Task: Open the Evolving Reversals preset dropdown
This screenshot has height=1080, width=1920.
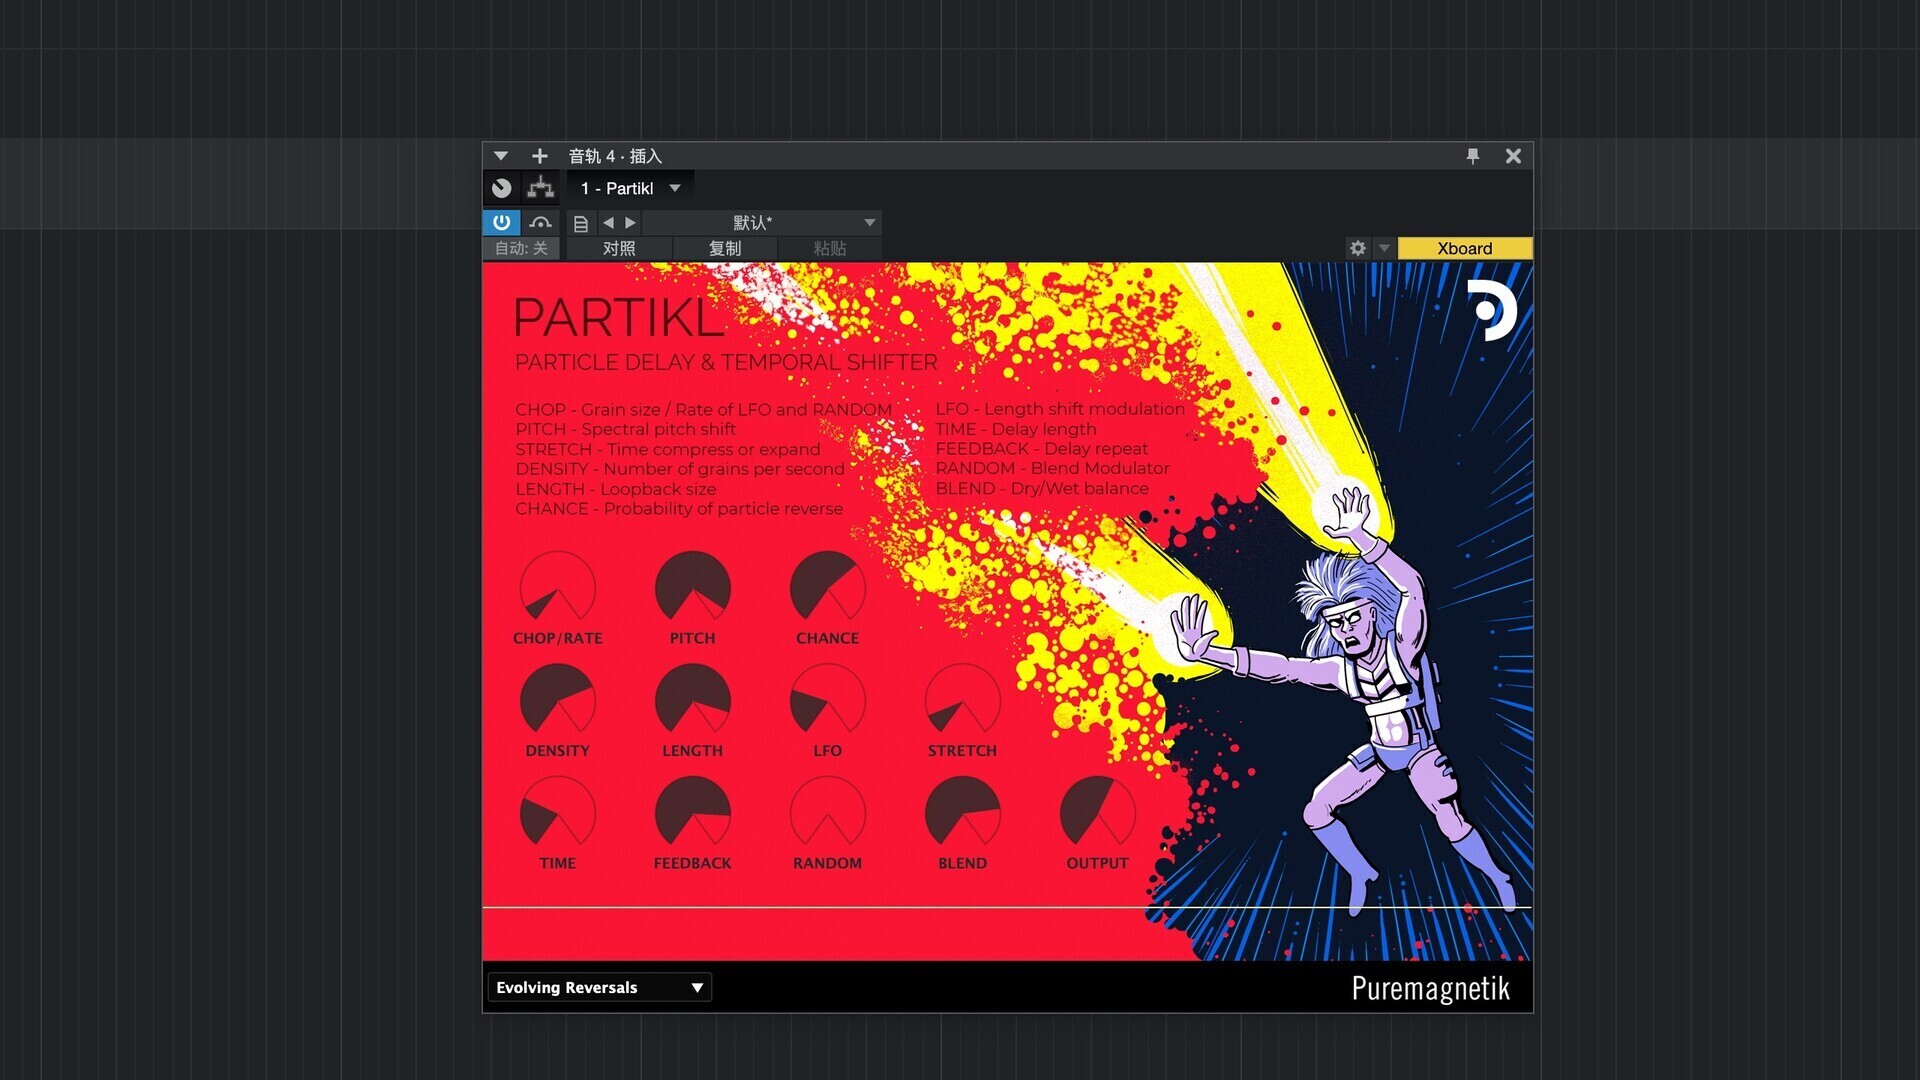Action: point(600,987)
